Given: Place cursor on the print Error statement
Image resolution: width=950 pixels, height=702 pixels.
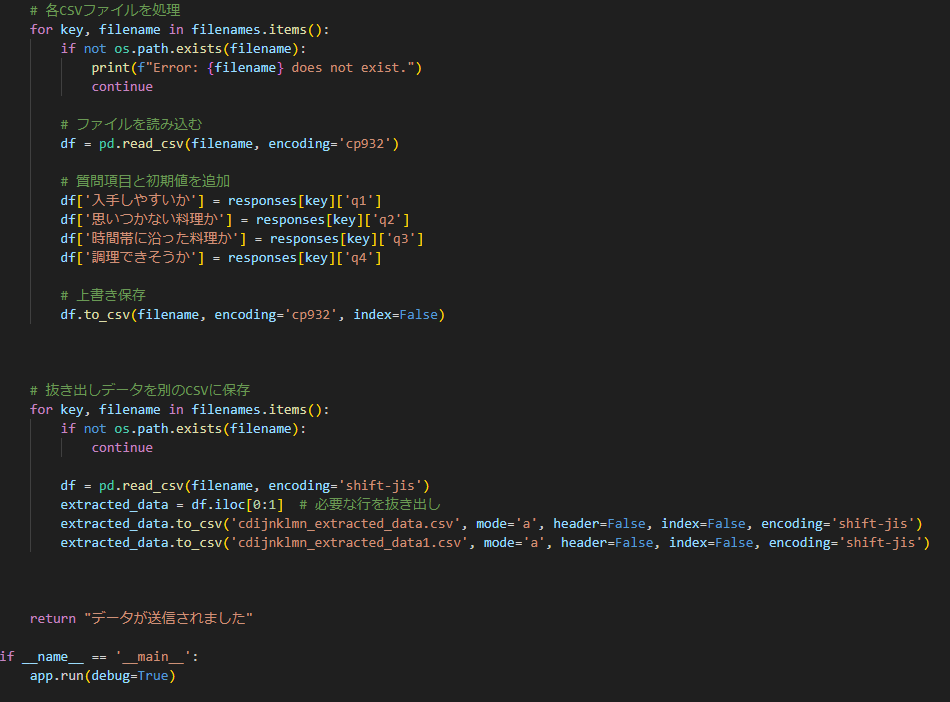Looking at the screenshot, I should (257, 67).
